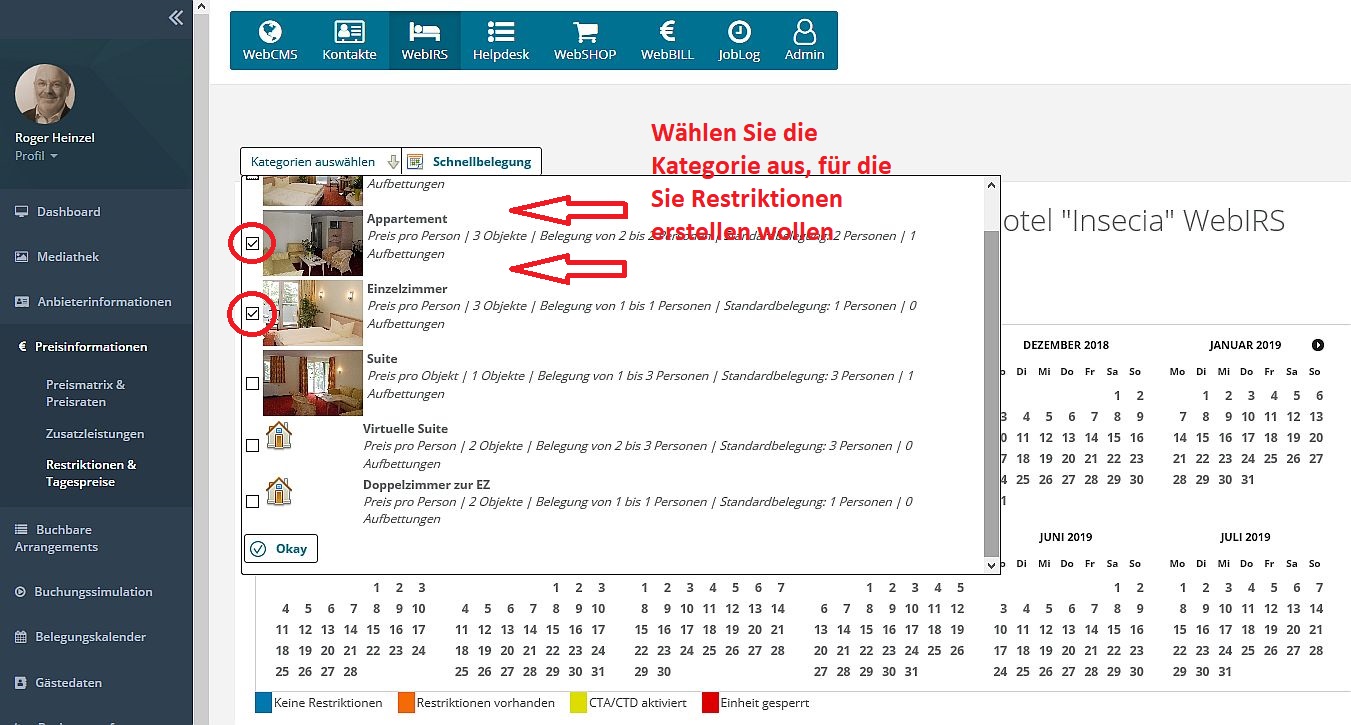Image resolution: width=1351 pixels, height=725 pixels.
Task: Click Doppelzimmer zur EZ category title
Action: [x=426, y=485]
